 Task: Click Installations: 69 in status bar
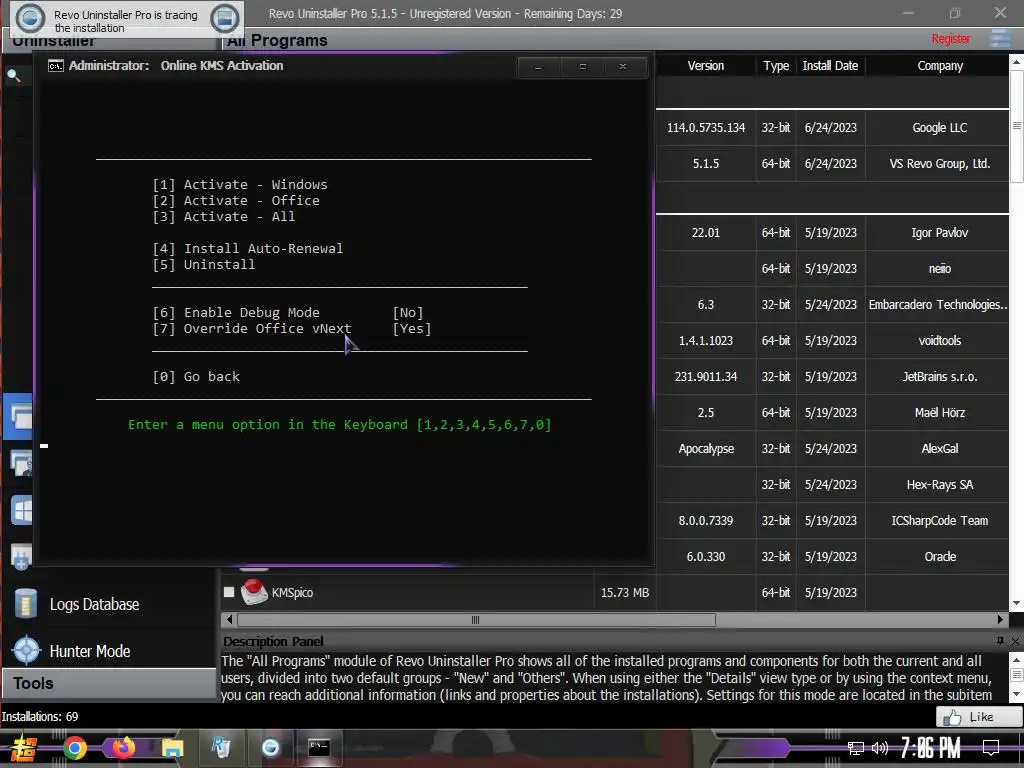pyautogui.click(x=40, y=716)
